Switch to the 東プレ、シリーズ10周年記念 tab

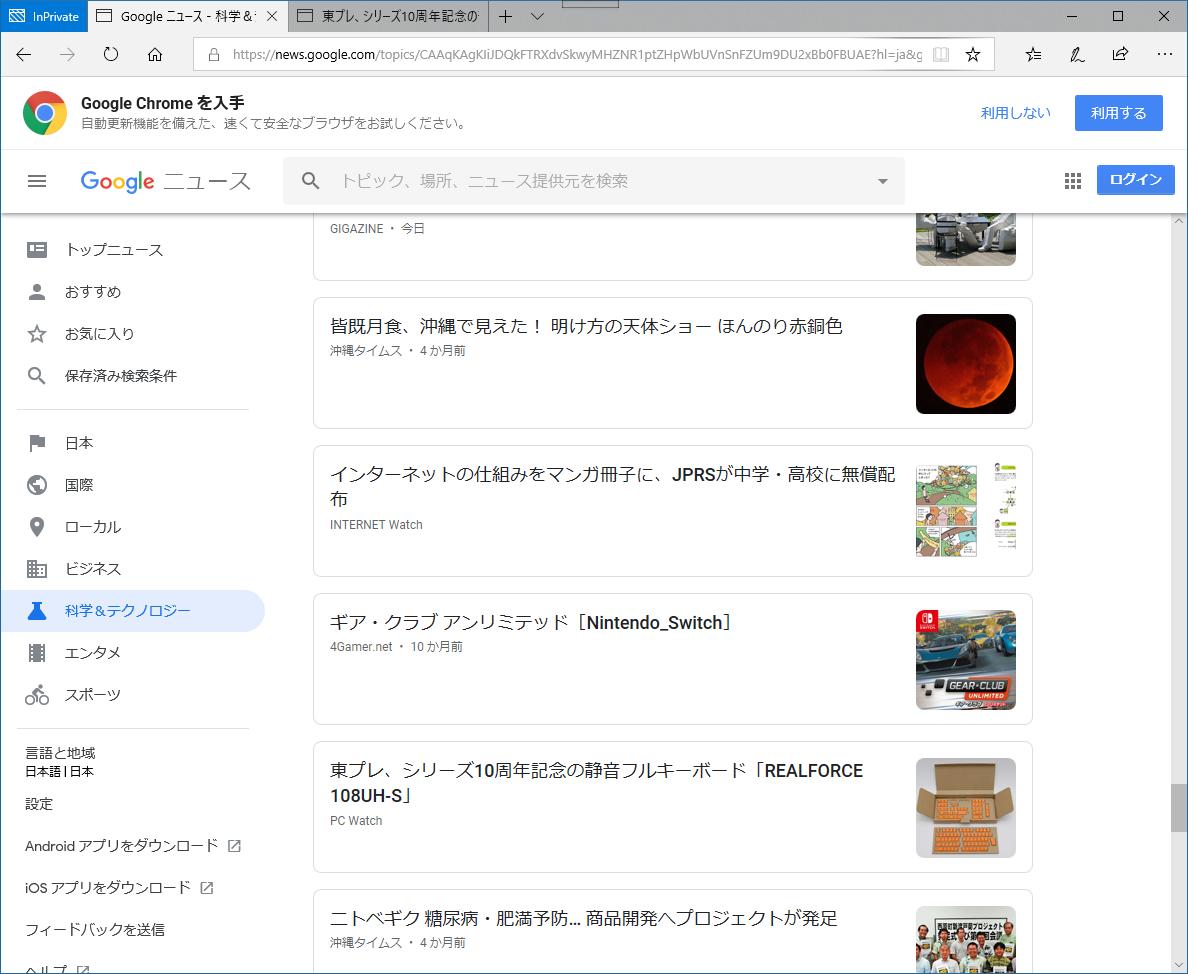point(388,16)
